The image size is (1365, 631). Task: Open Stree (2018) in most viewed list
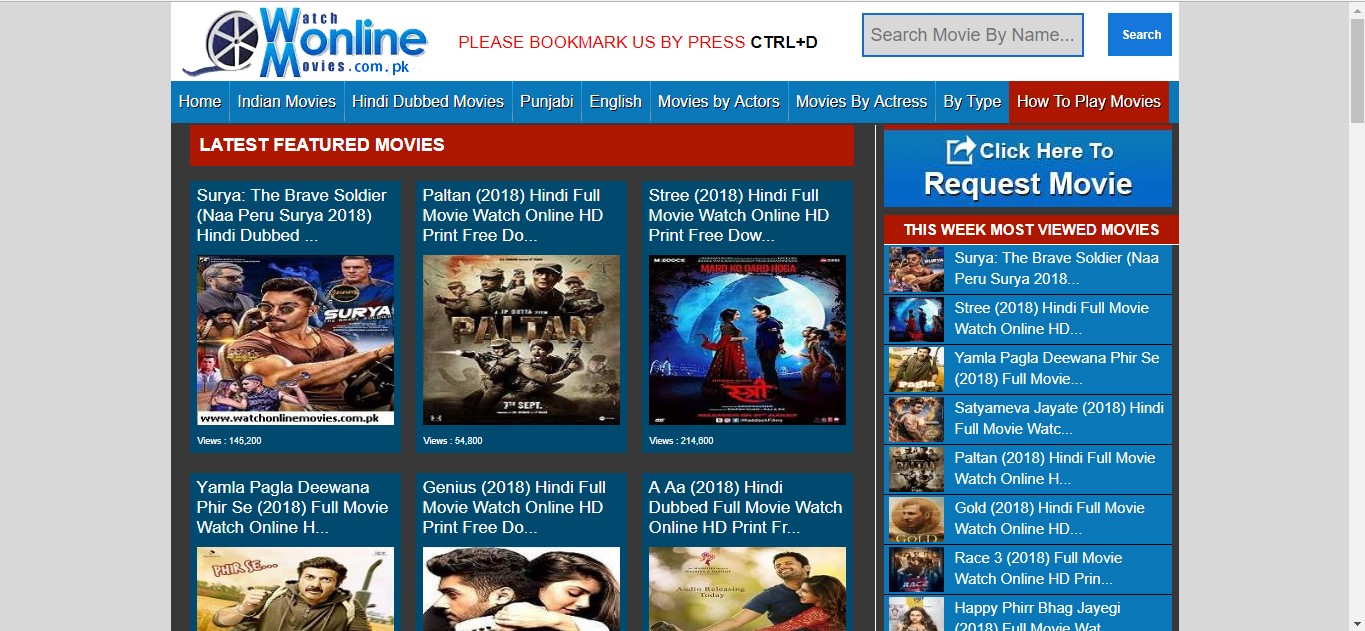(x=1051, y=318)
